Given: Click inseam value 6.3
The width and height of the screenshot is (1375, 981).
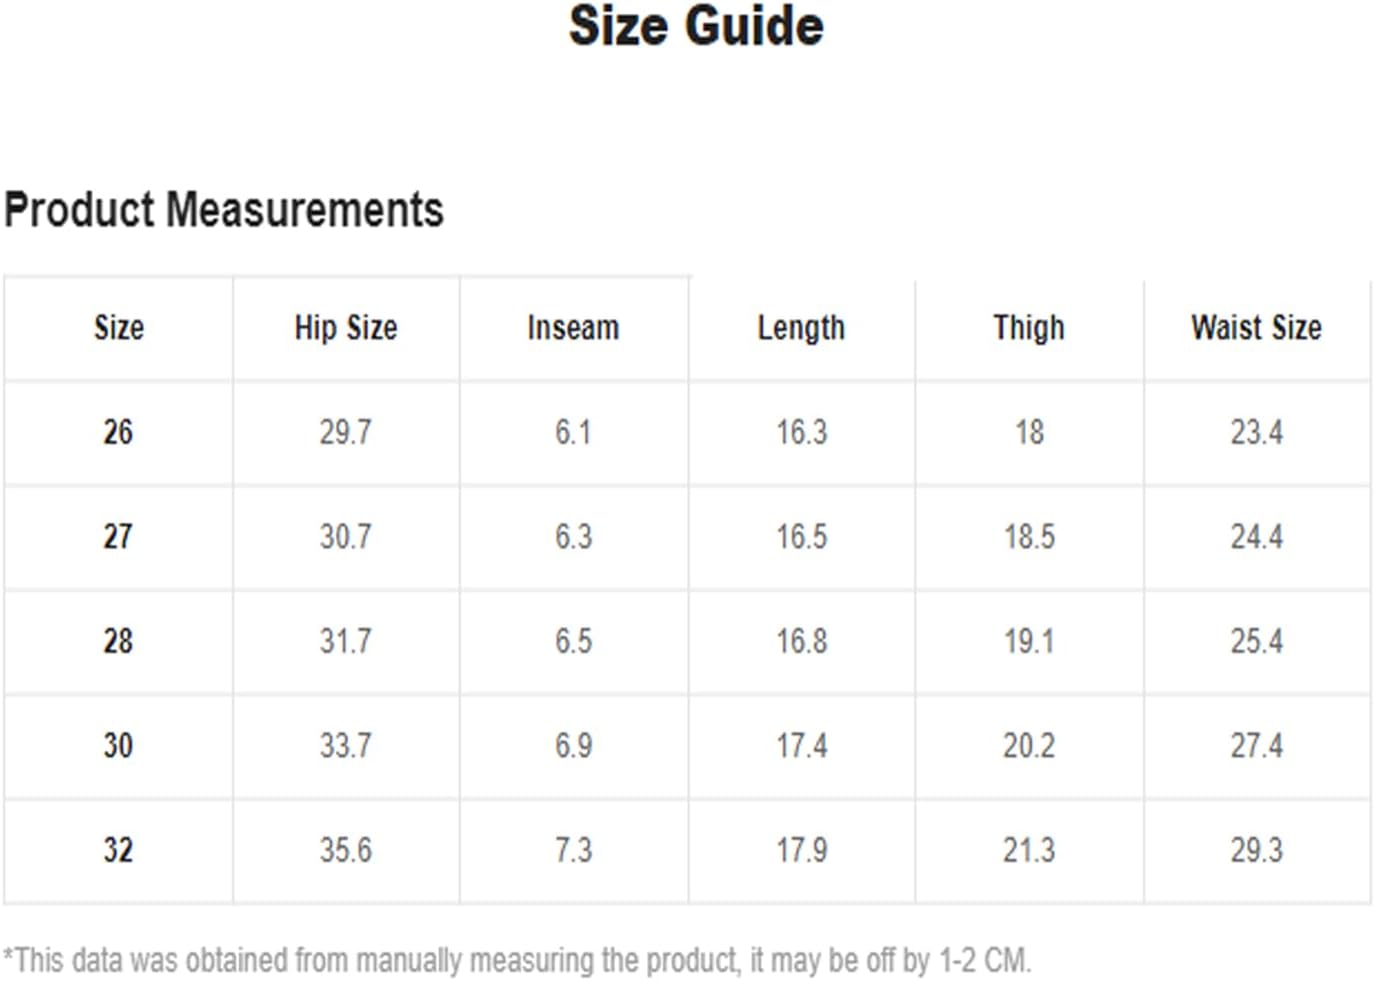Looking at the screenshot, I should [x=574, y=537].
